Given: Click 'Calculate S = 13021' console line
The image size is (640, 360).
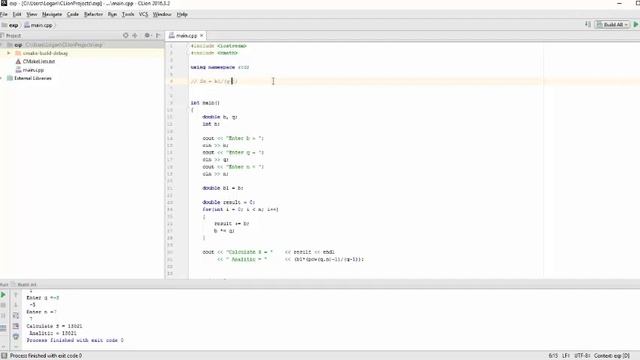Looking at the screenshot, I should pyautogui.click(x=54, y=327).
